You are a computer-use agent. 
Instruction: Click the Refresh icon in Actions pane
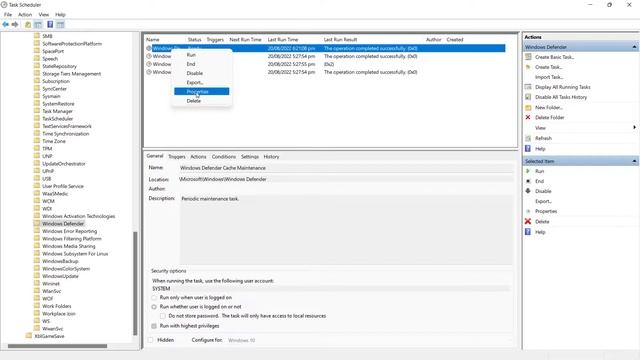point(528,138)
